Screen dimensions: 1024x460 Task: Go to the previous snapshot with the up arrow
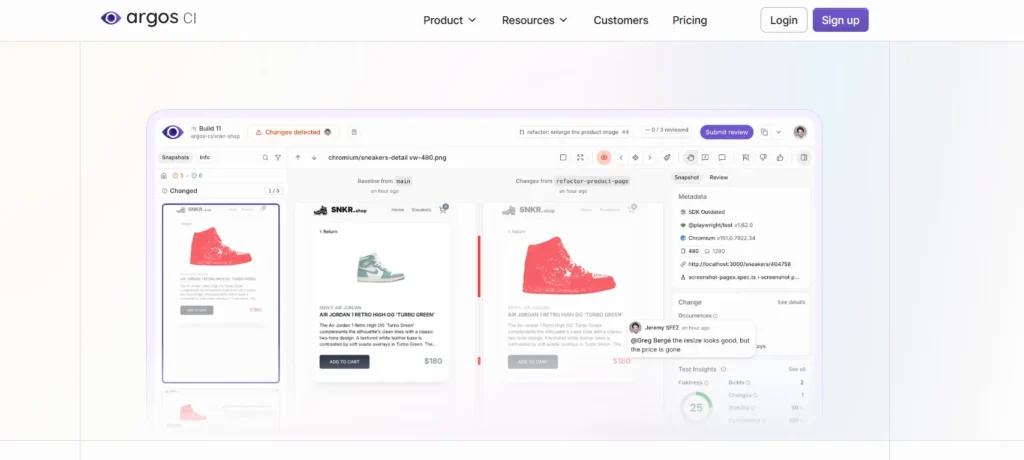pos(298,157)
